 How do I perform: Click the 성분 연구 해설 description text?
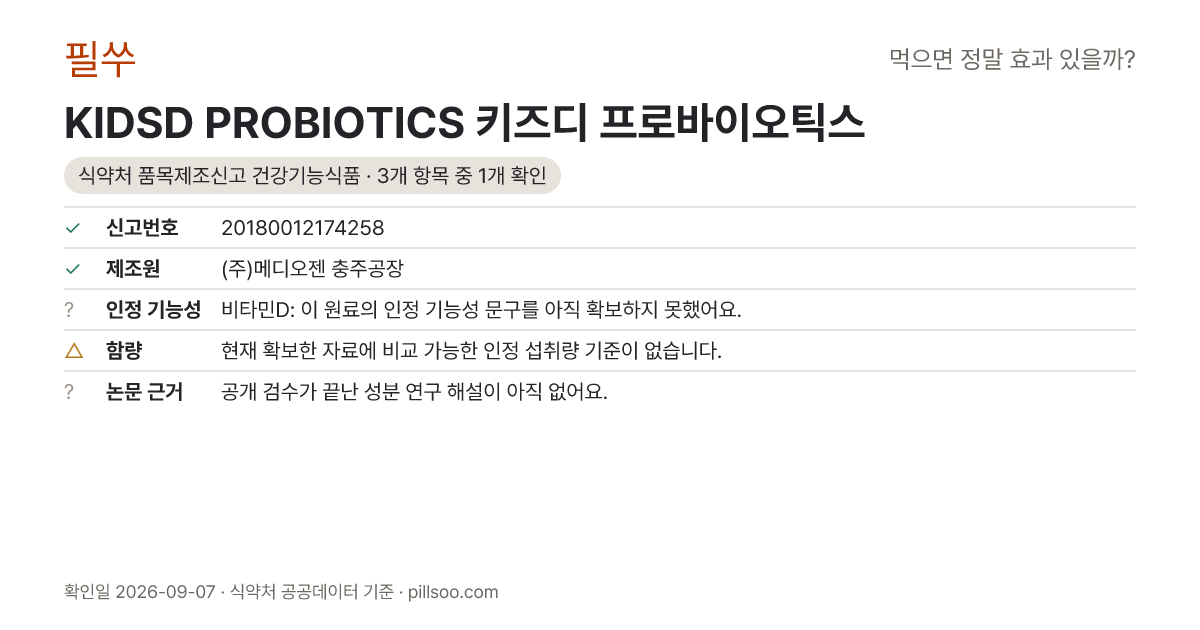[414, 392]
